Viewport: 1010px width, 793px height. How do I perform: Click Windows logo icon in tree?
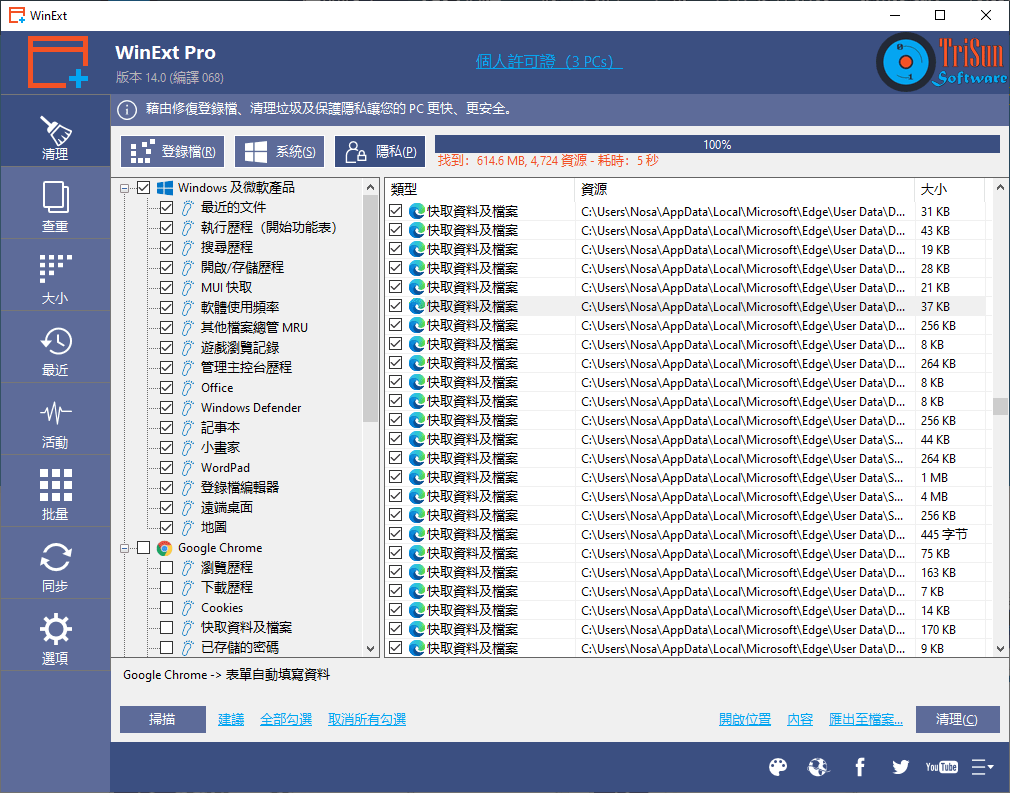coord(164,188)
